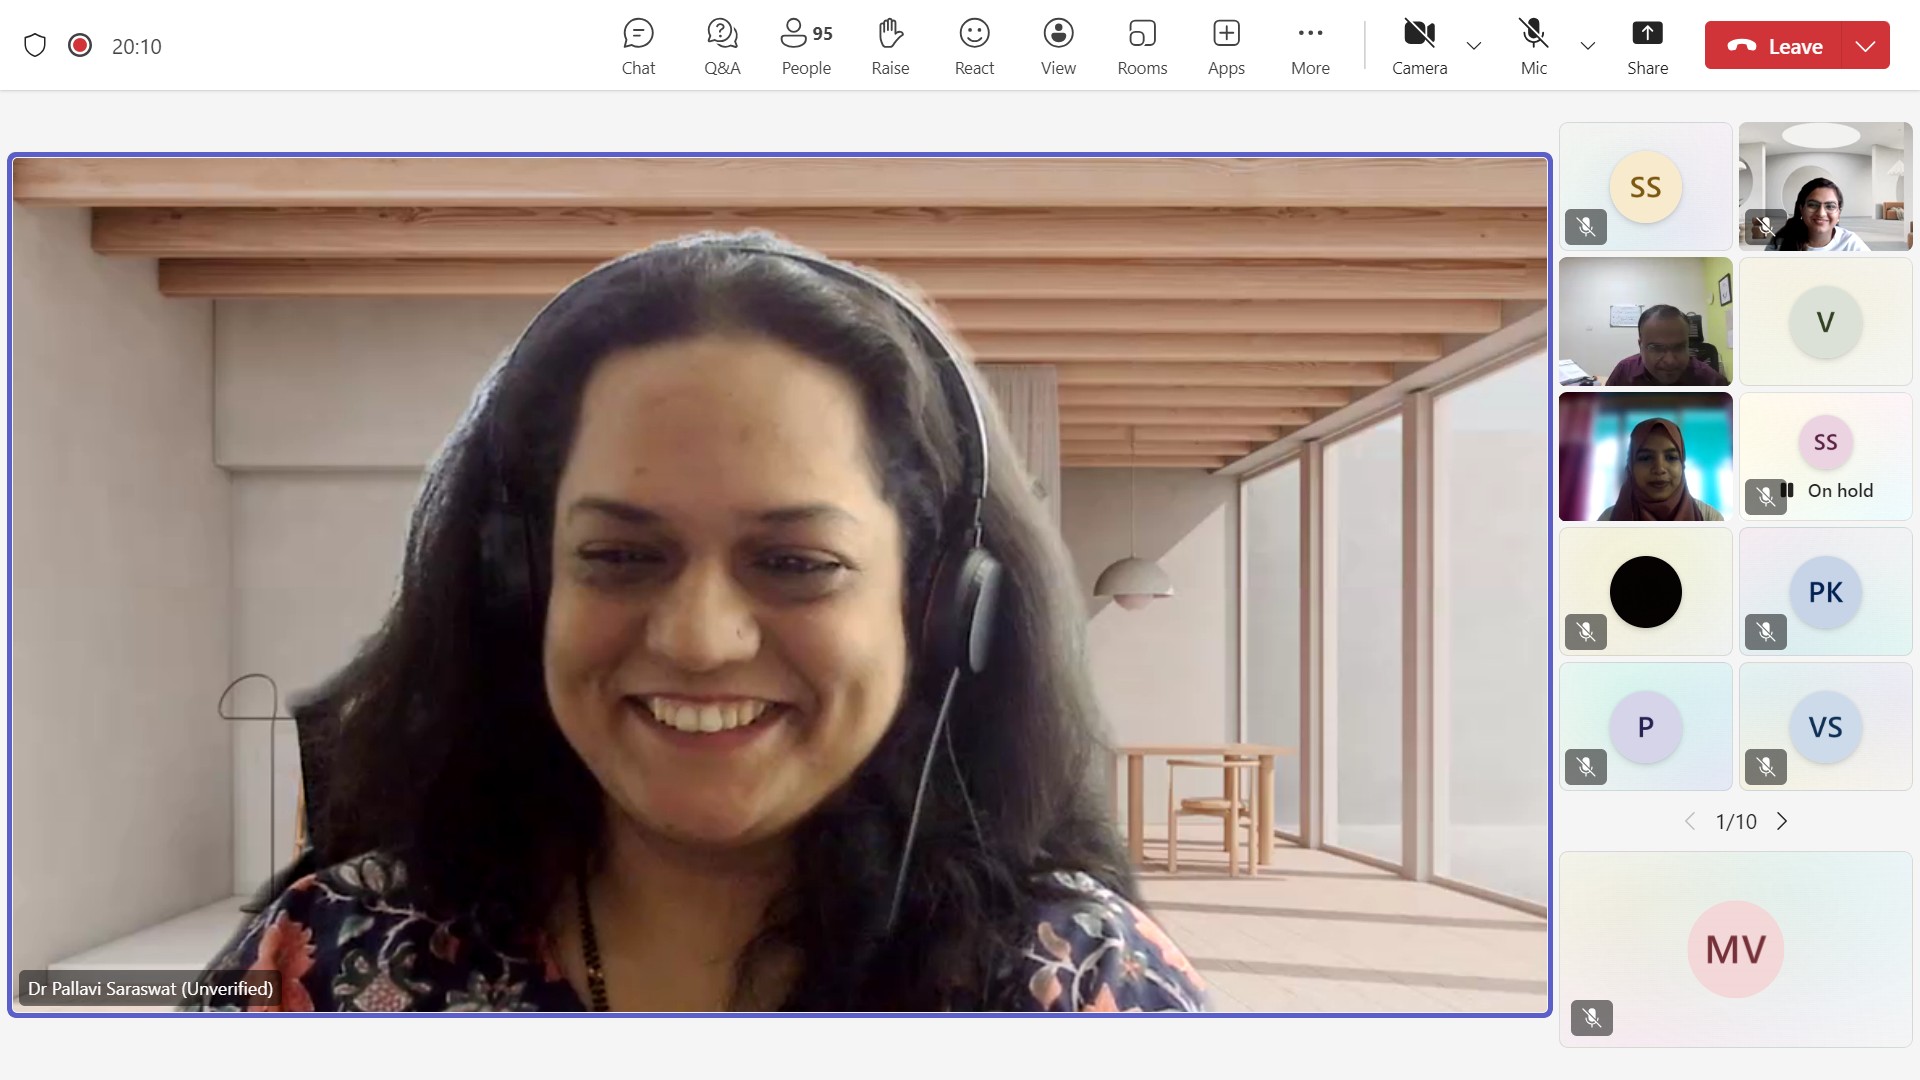Screen dimensions: 1920x1080
Task: Raise your hand in the meeting
Action: 890,46
